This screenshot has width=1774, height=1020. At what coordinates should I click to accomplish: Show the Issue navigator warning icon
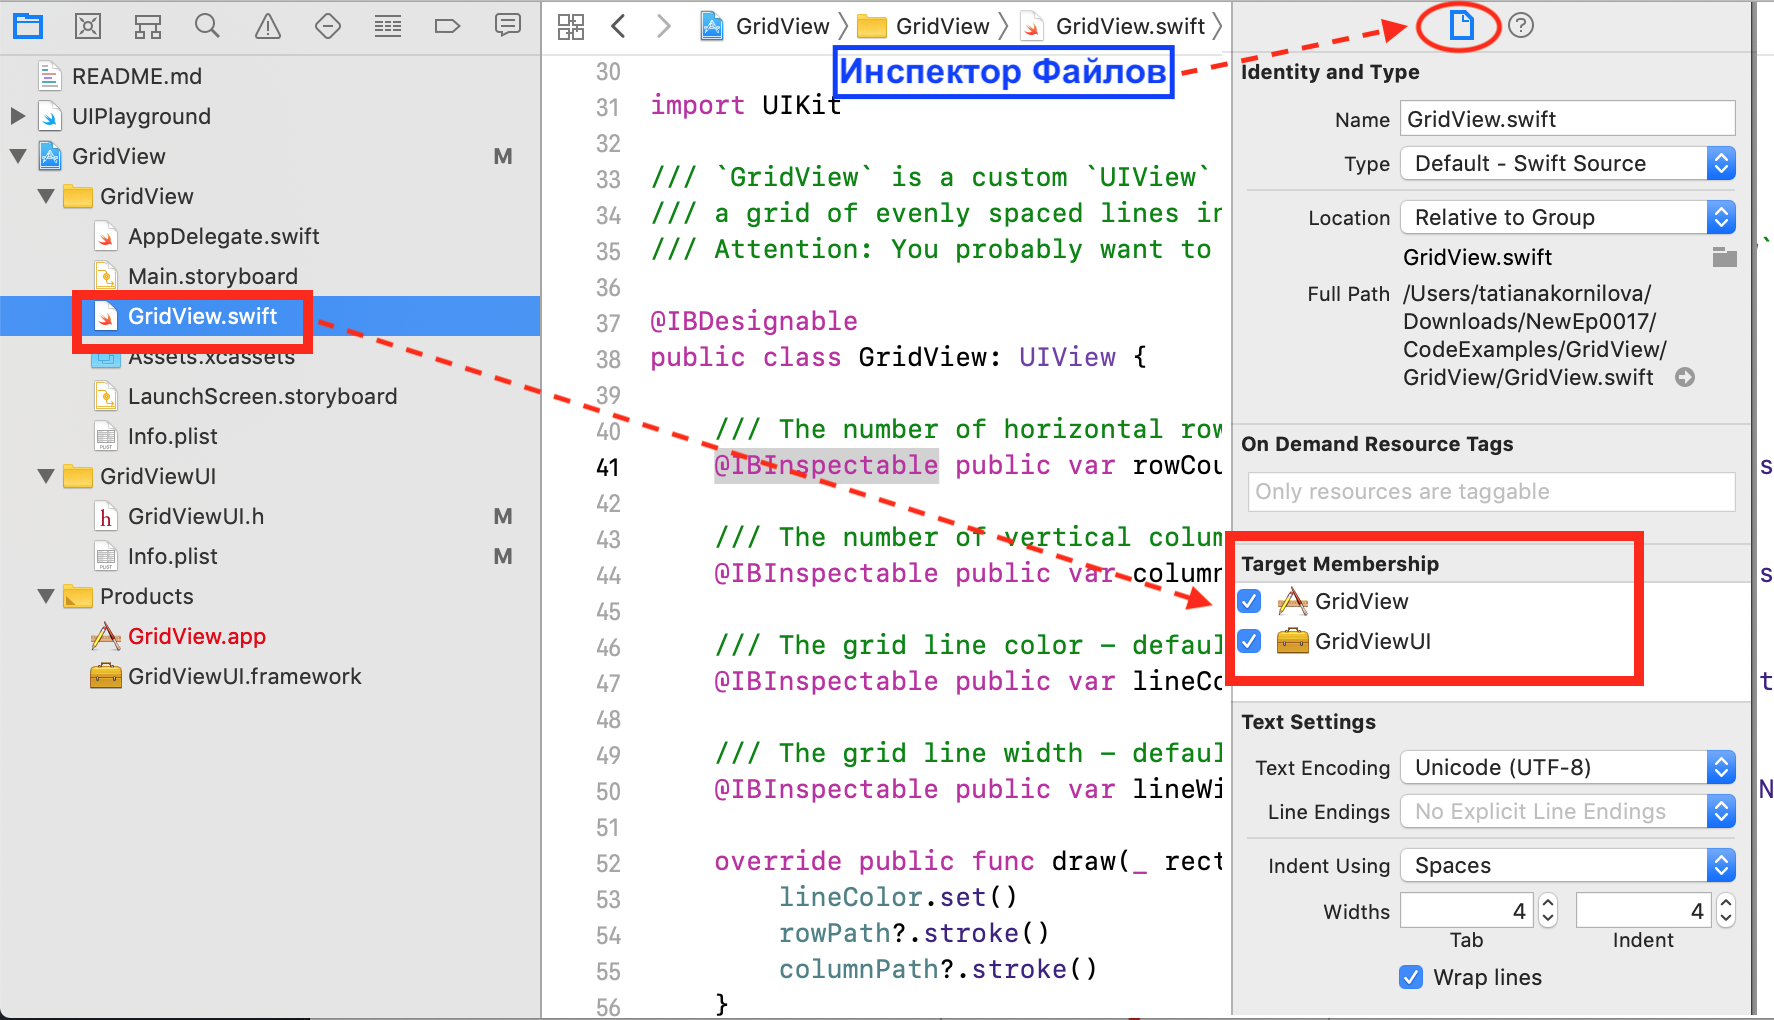267,26
